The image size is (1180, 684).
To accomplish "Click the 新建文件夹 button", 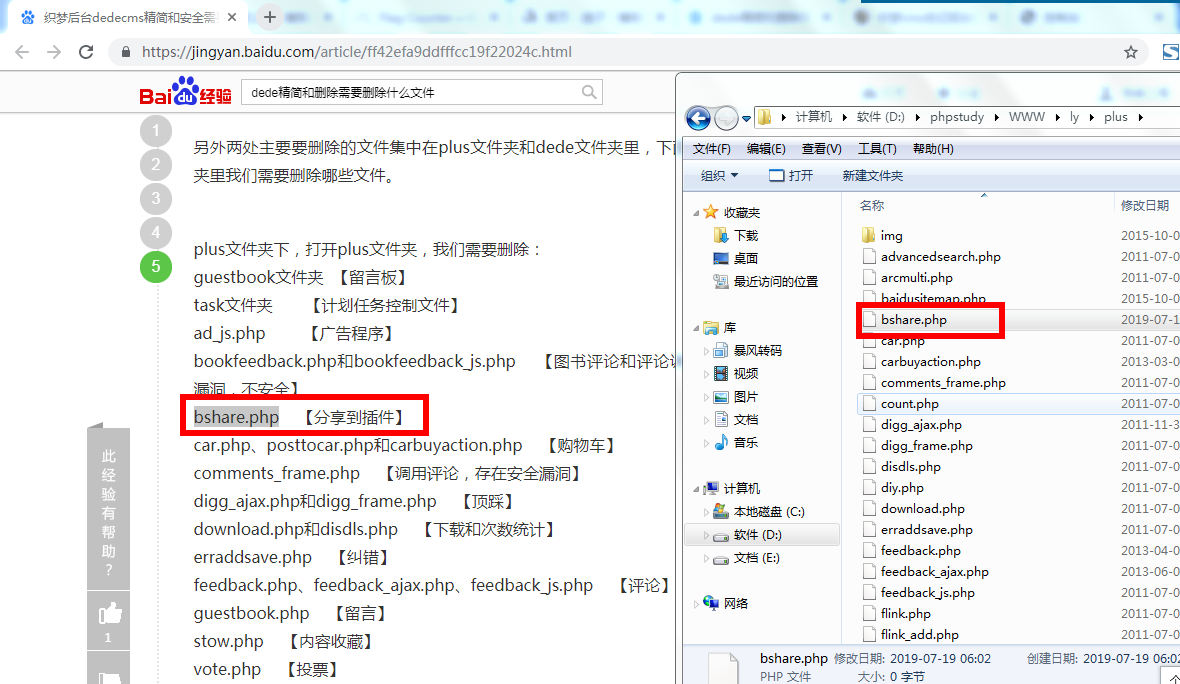I will 872,175.
